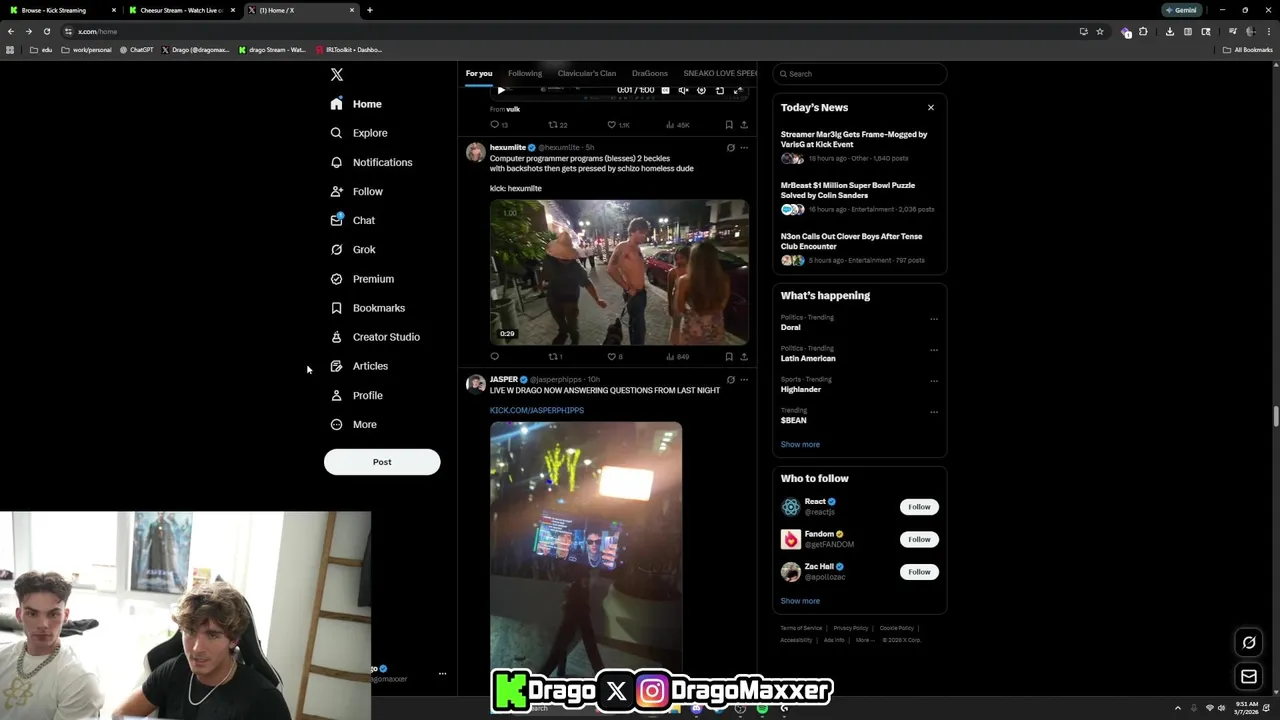Open KICK.COM/JASPERPHIPPS link
The width and height of the screenshot is (1280, 720).
(x=537, y=410)
